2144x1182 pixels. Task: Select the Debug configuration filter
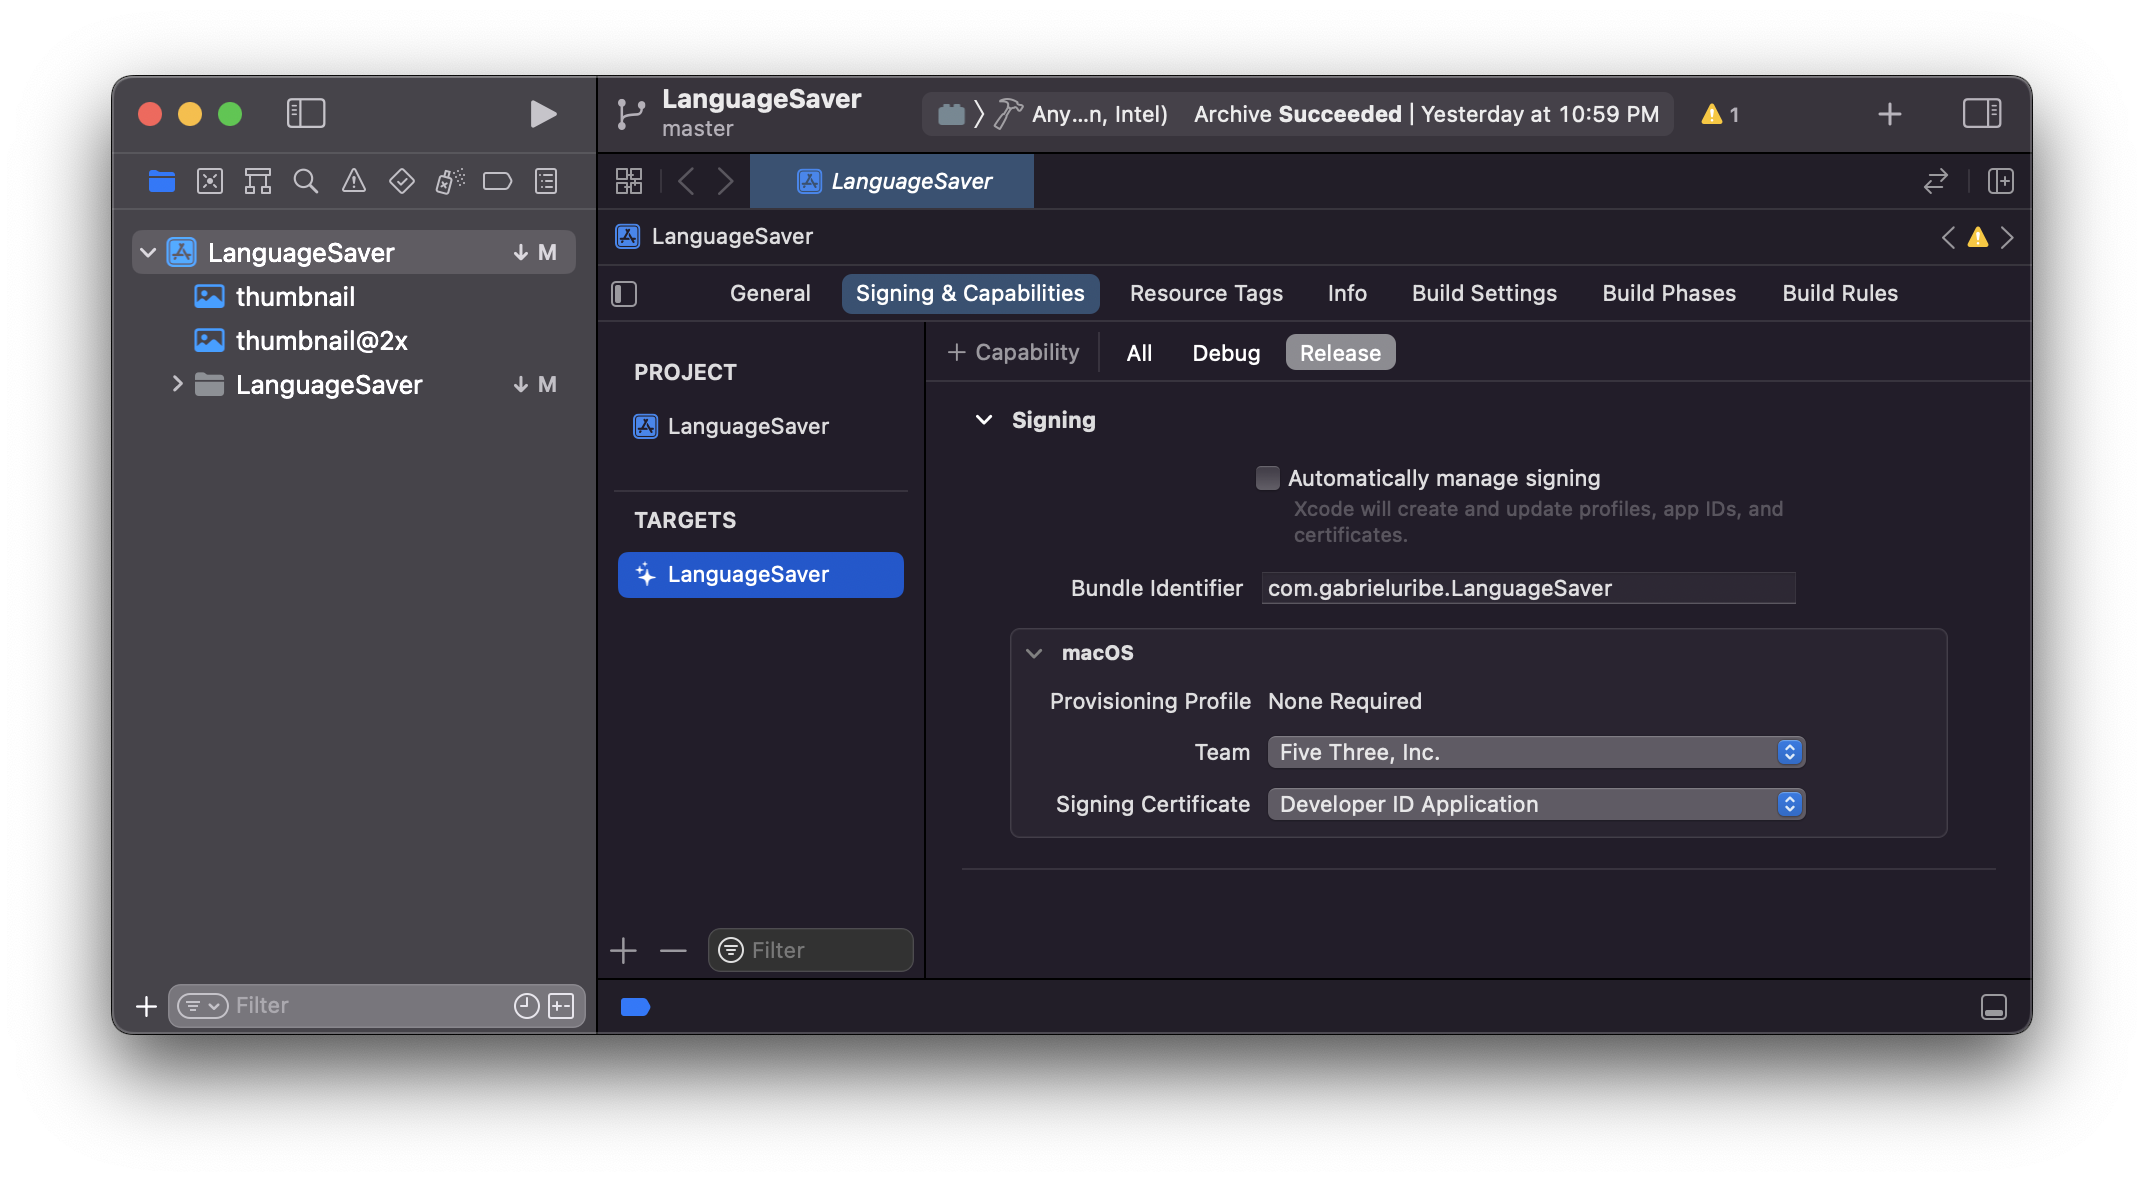[1226, 353]
